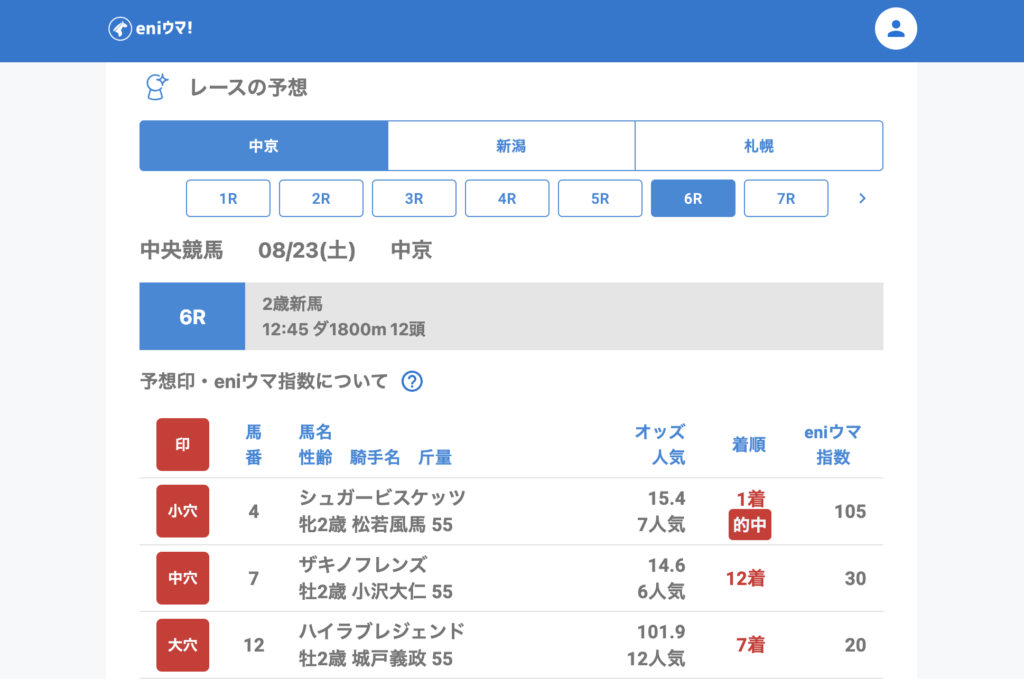
Task: Click the race prediction head icon
Action: pos(155,88)
